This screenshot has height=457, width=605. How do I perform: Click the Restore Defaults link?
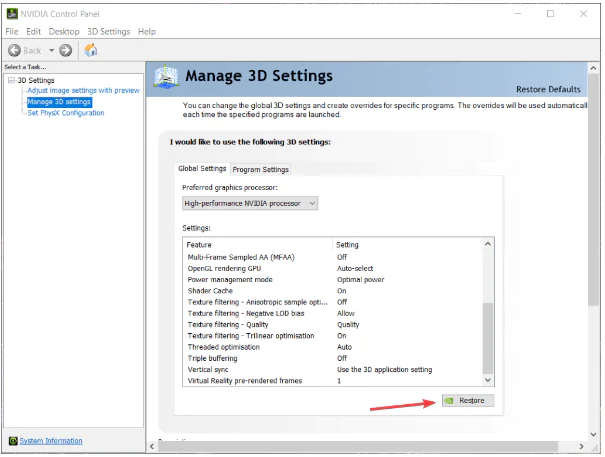pyautogui.click(x=548, y=89)
